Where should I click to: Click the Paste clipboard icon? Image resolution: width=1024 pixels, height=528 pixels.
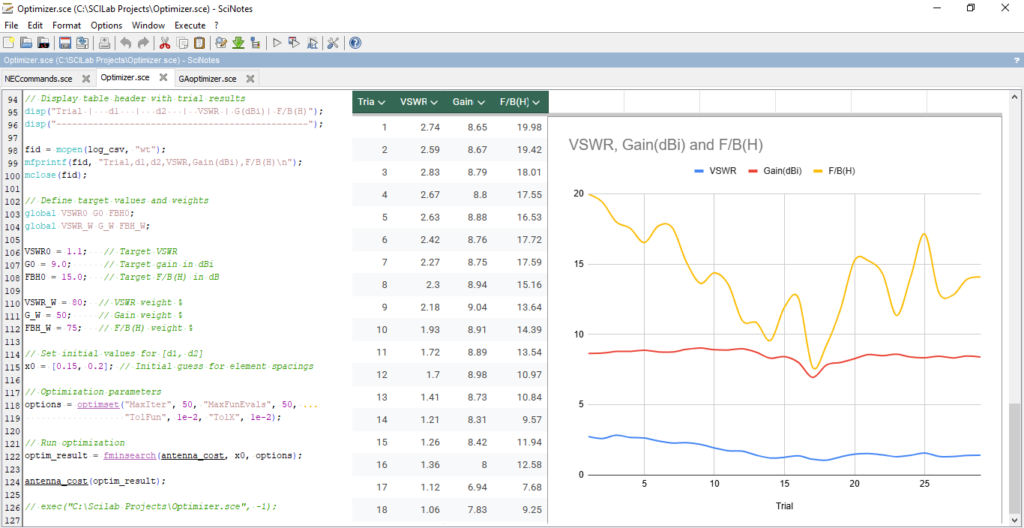click(x=200, y=43)
